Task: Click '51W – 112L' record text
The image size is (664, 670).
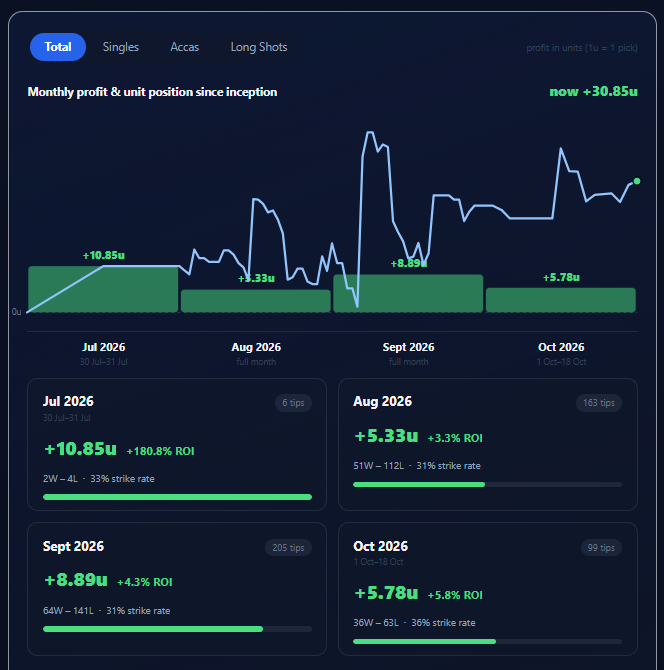Action: pyautogui.click(x=379, y=466)
